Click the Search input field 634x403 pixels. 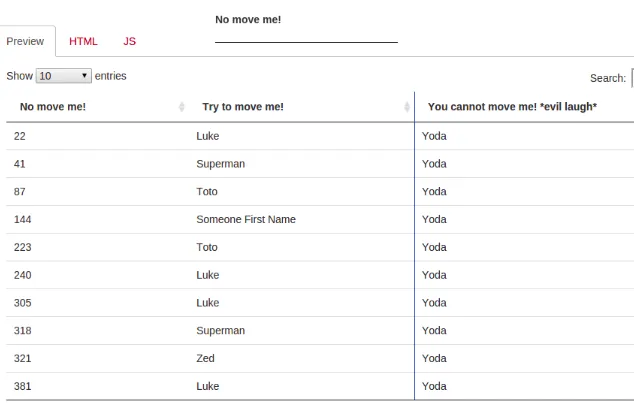coord(631,78)
